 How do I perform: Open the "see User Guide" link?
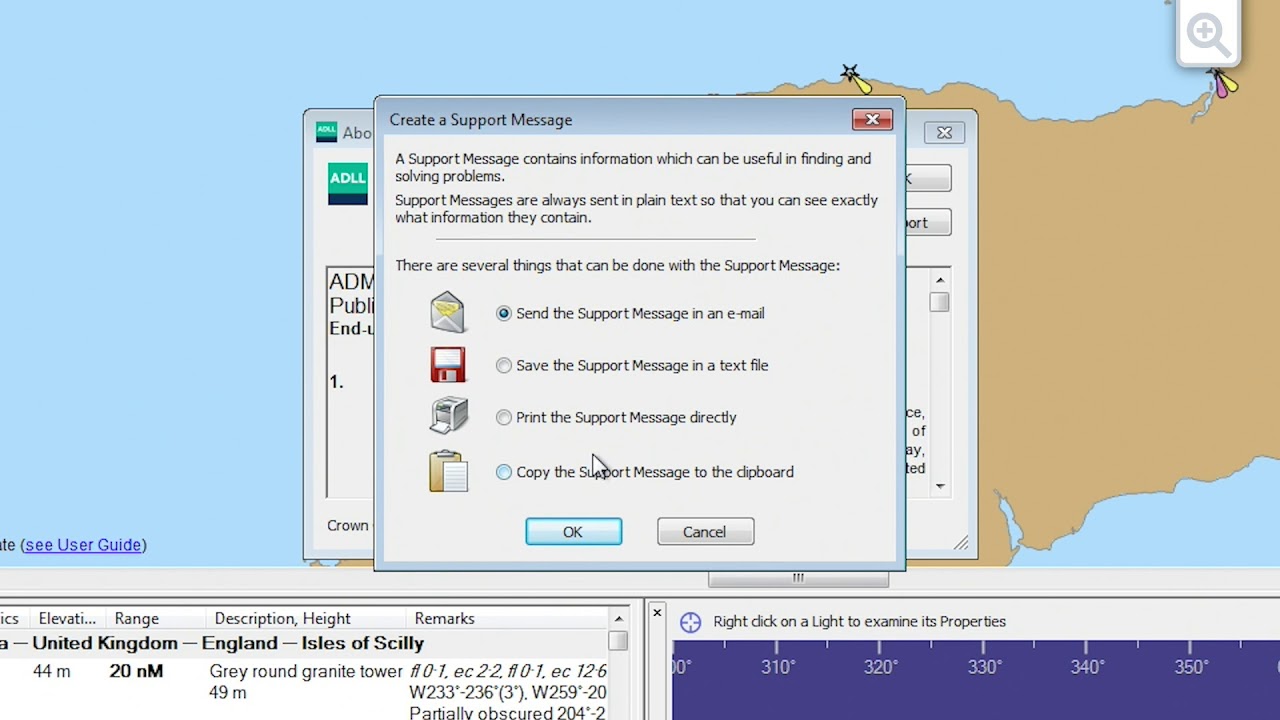pos(83,544)
